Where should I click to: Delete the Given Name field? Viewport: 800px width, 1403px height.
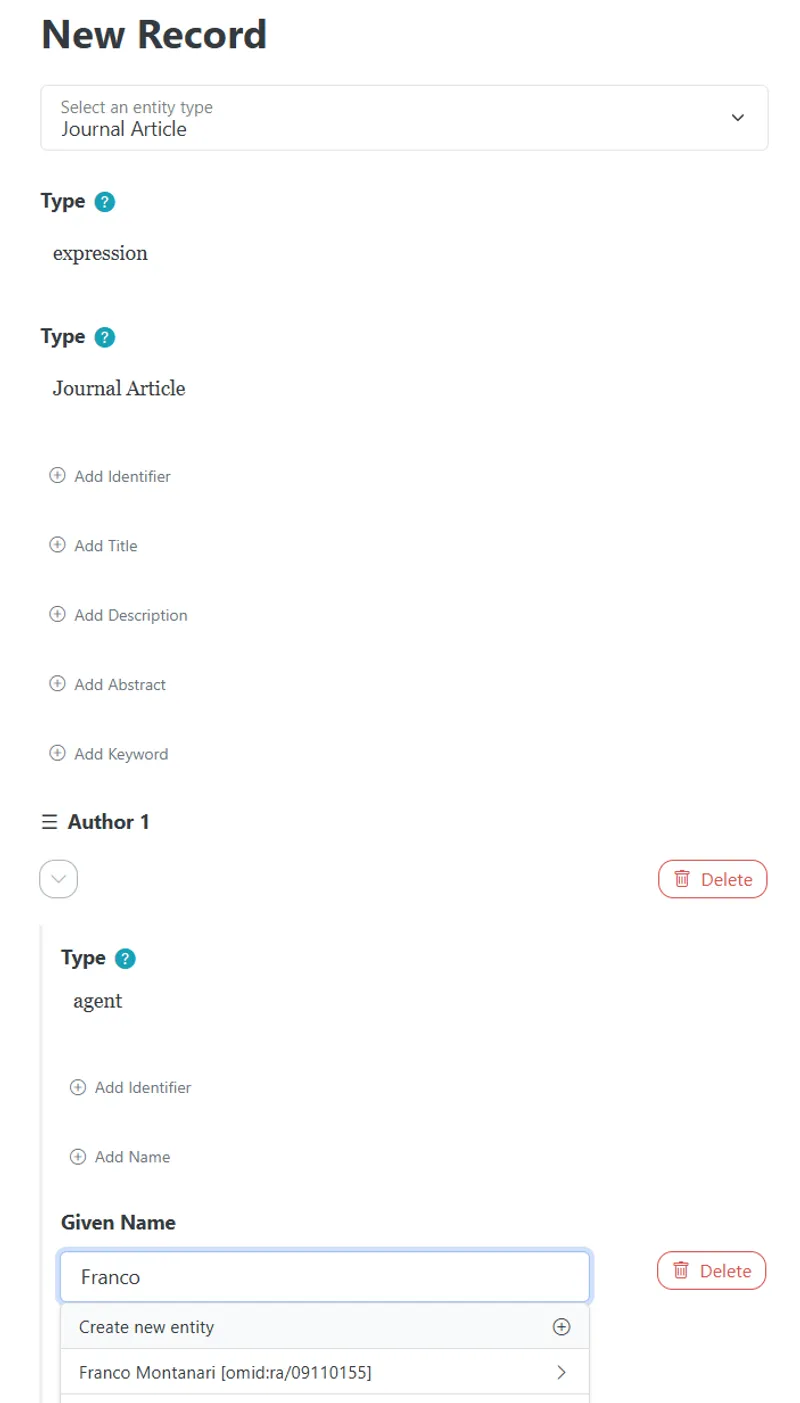click(711, 1271)
